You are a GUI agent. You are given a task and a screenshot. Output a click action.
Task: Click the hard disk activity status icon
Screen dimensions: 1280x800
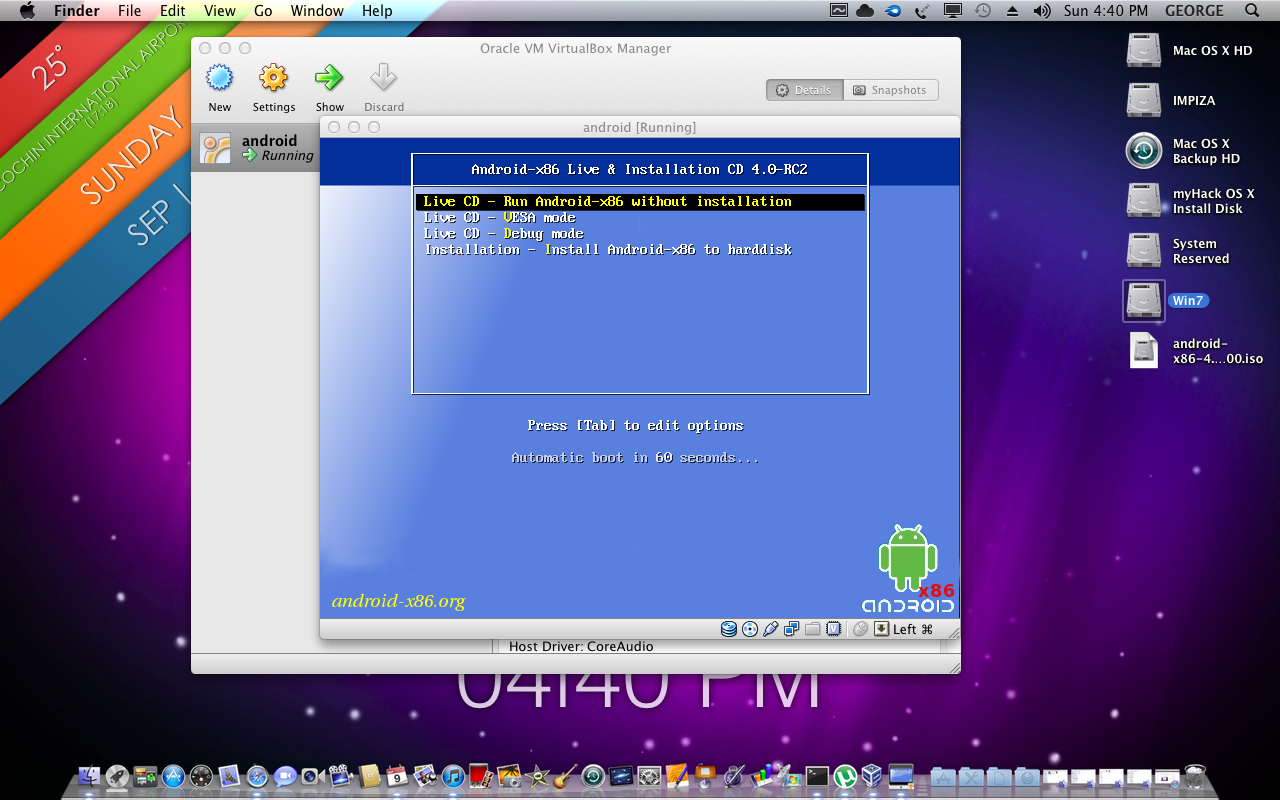729,629
